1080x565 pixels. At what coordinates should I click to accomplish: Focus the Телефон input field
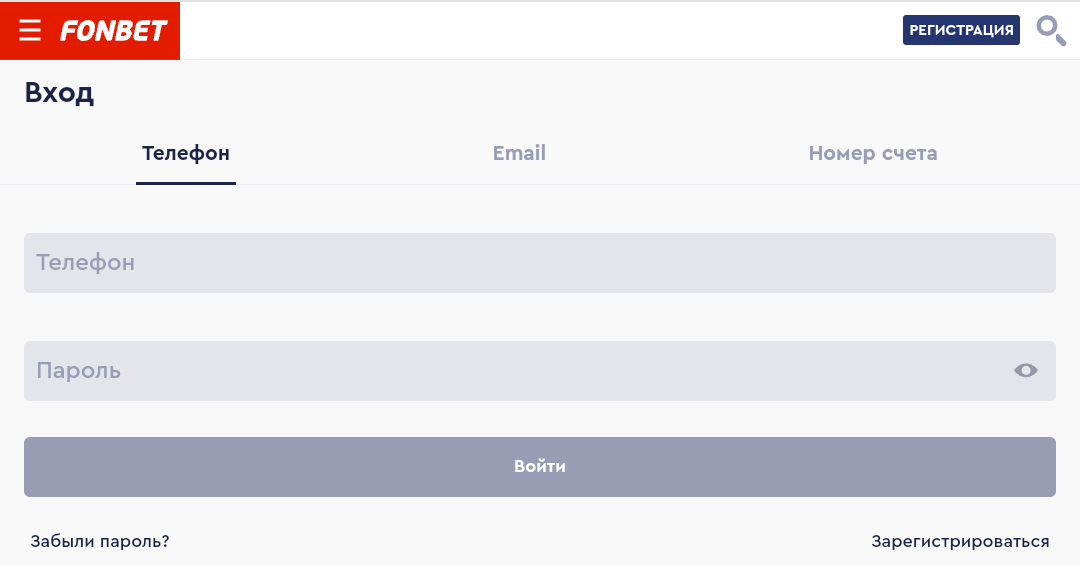coord(540,263)
